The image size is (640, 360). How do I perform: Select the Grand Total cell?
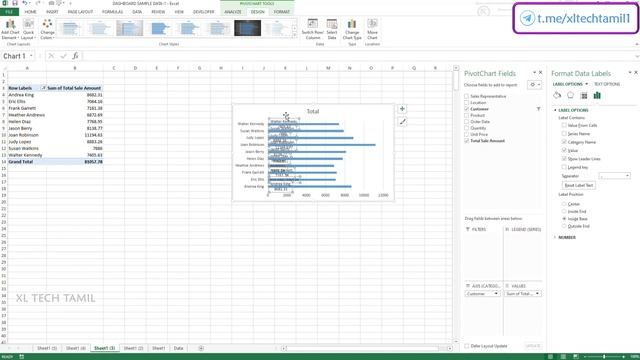27,162
